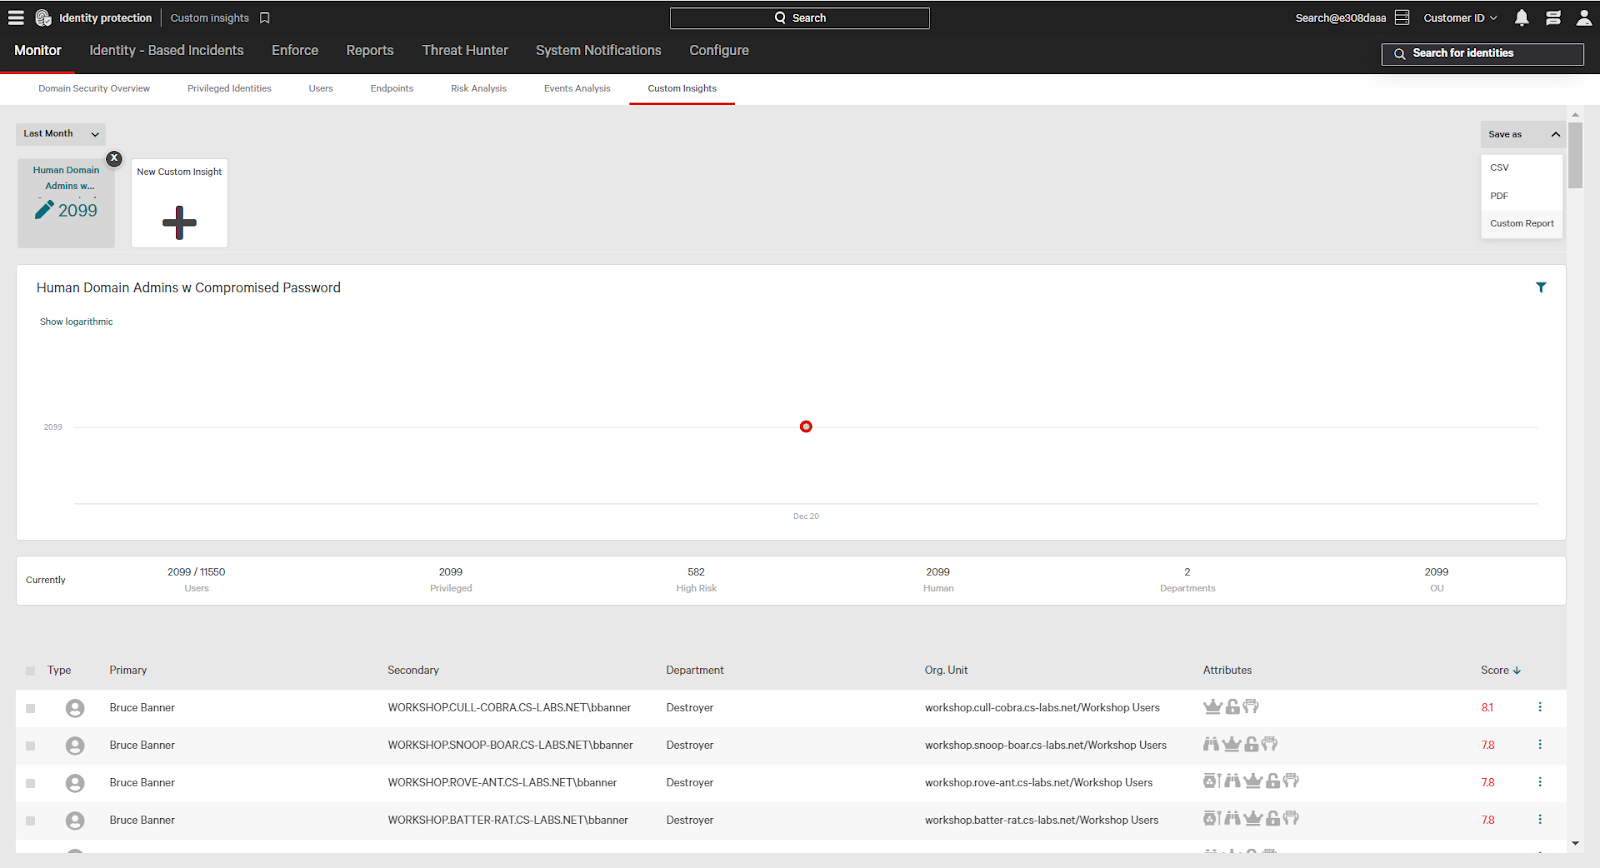Click attribute icons in ROVE-ANT row
Screen dimensions: 1600x868
click(x=1251, y=781)
